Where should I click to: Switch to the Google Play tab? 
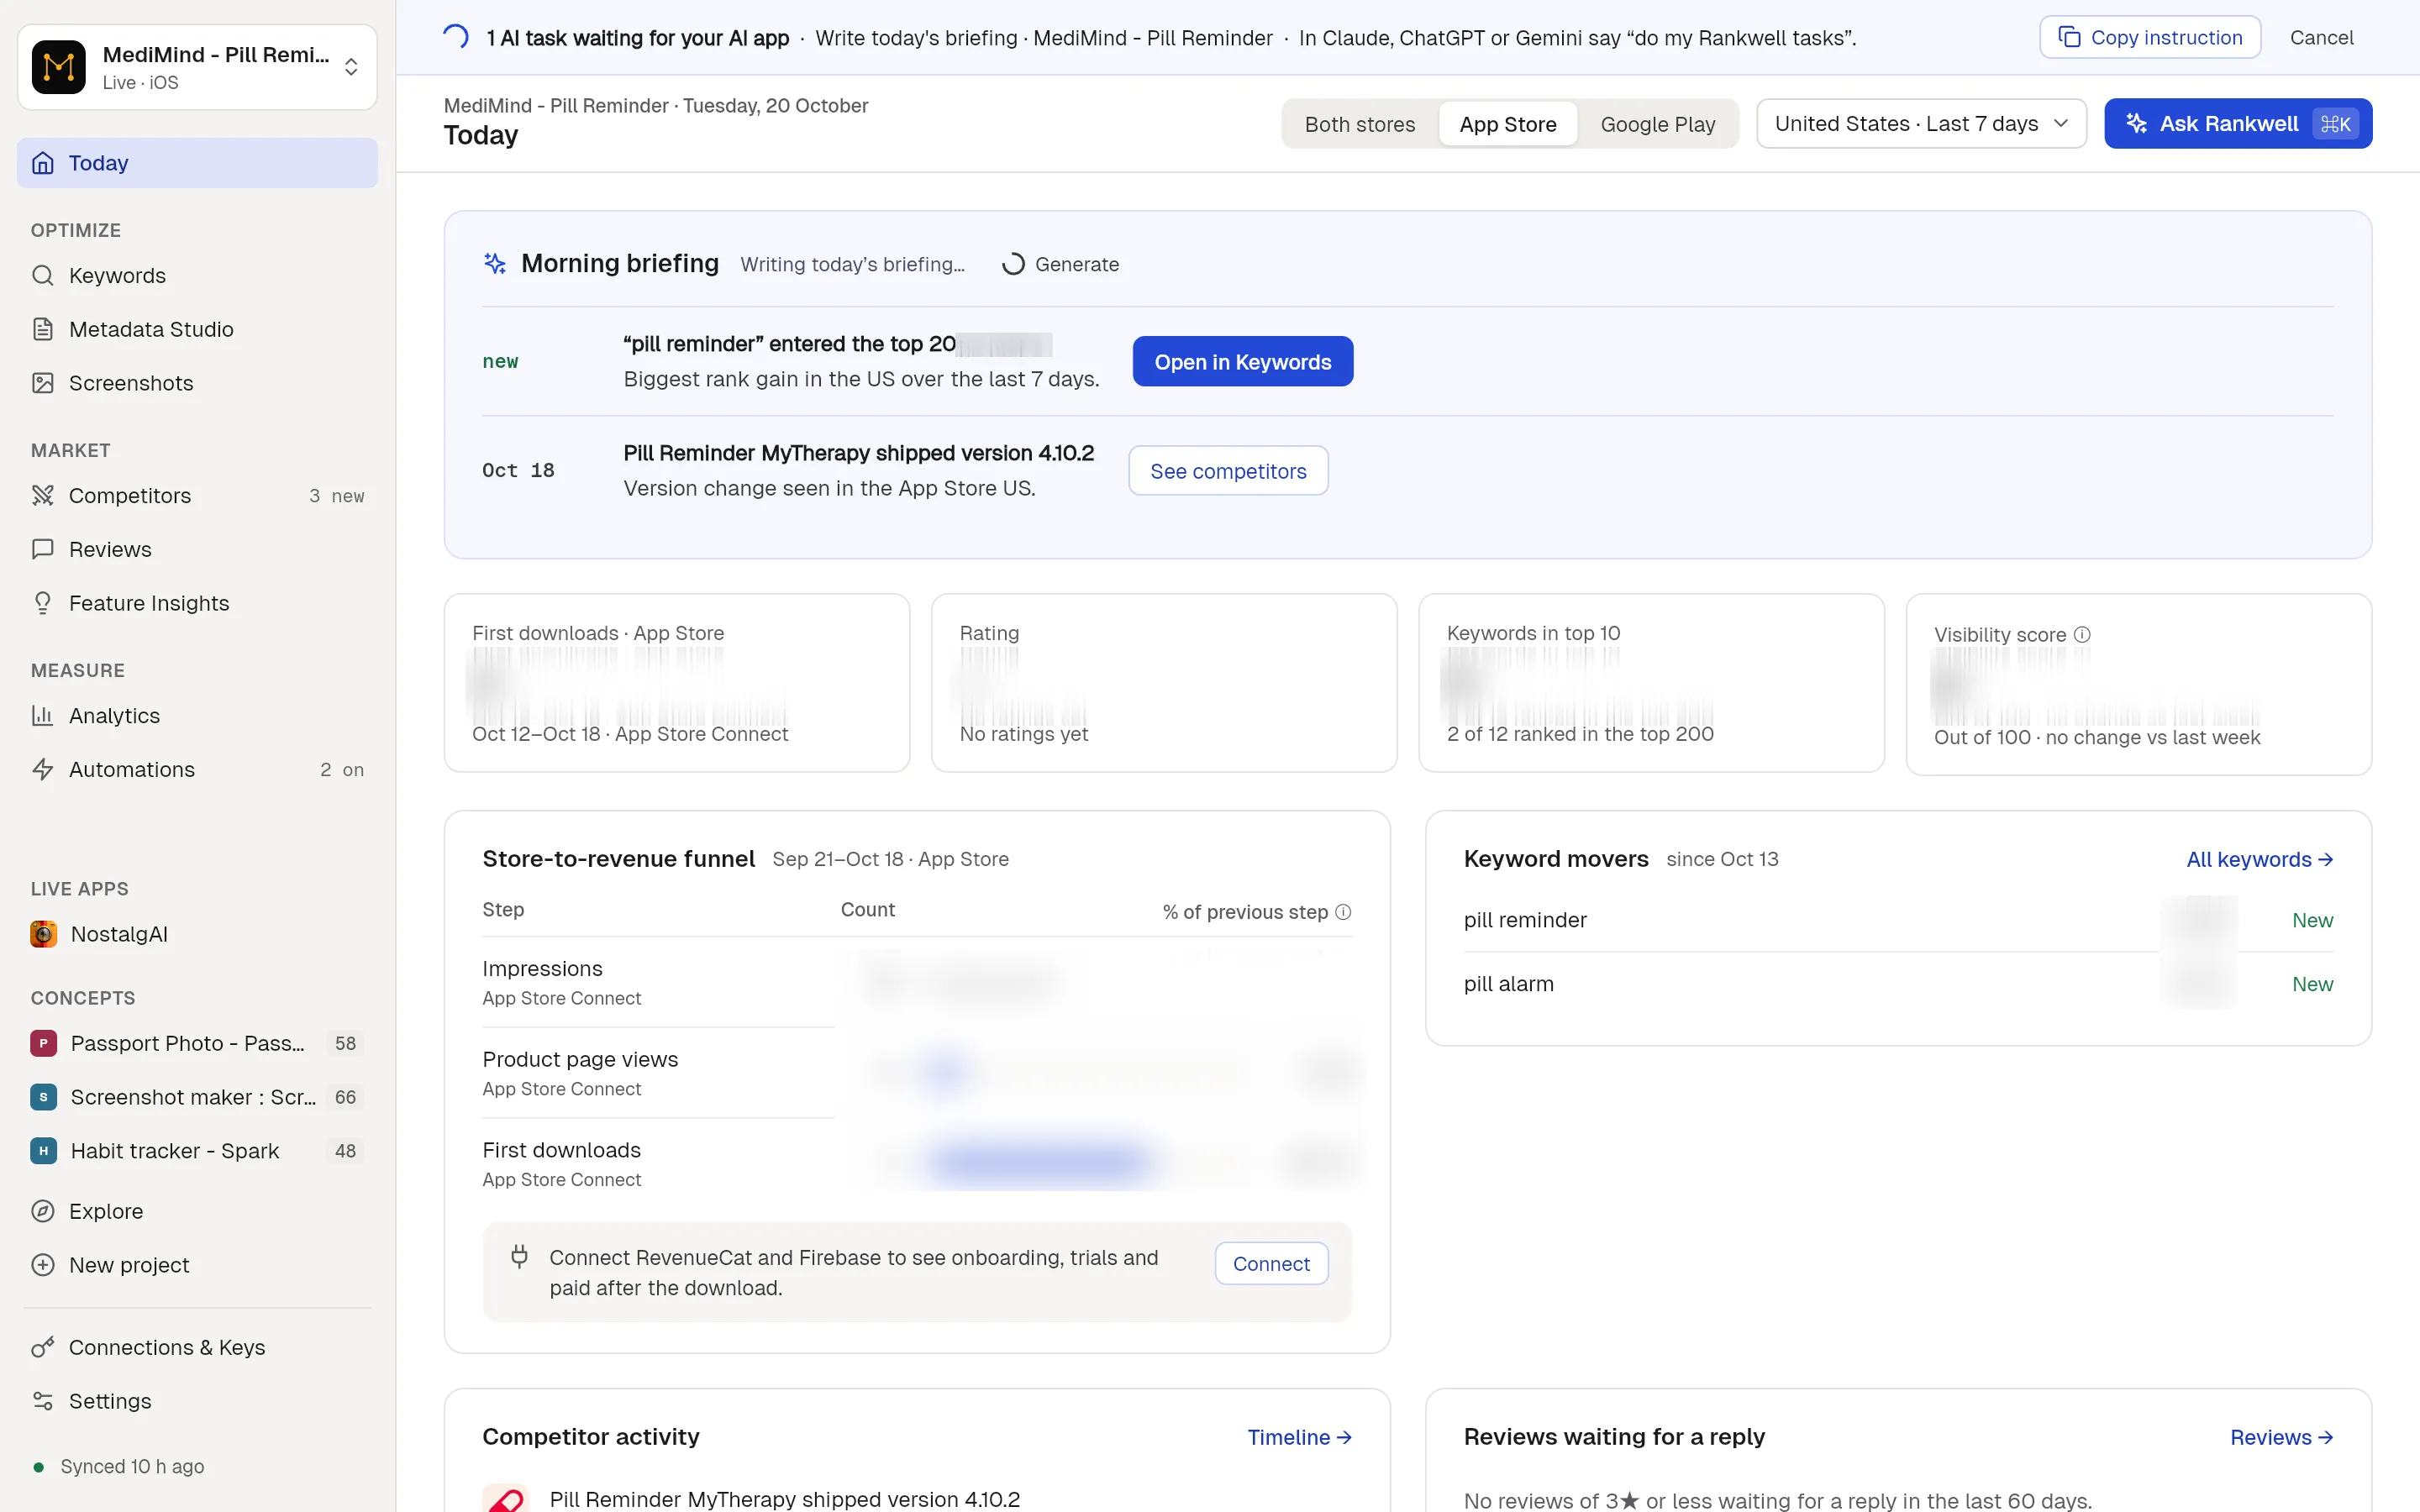click(x=1658, y=124)
